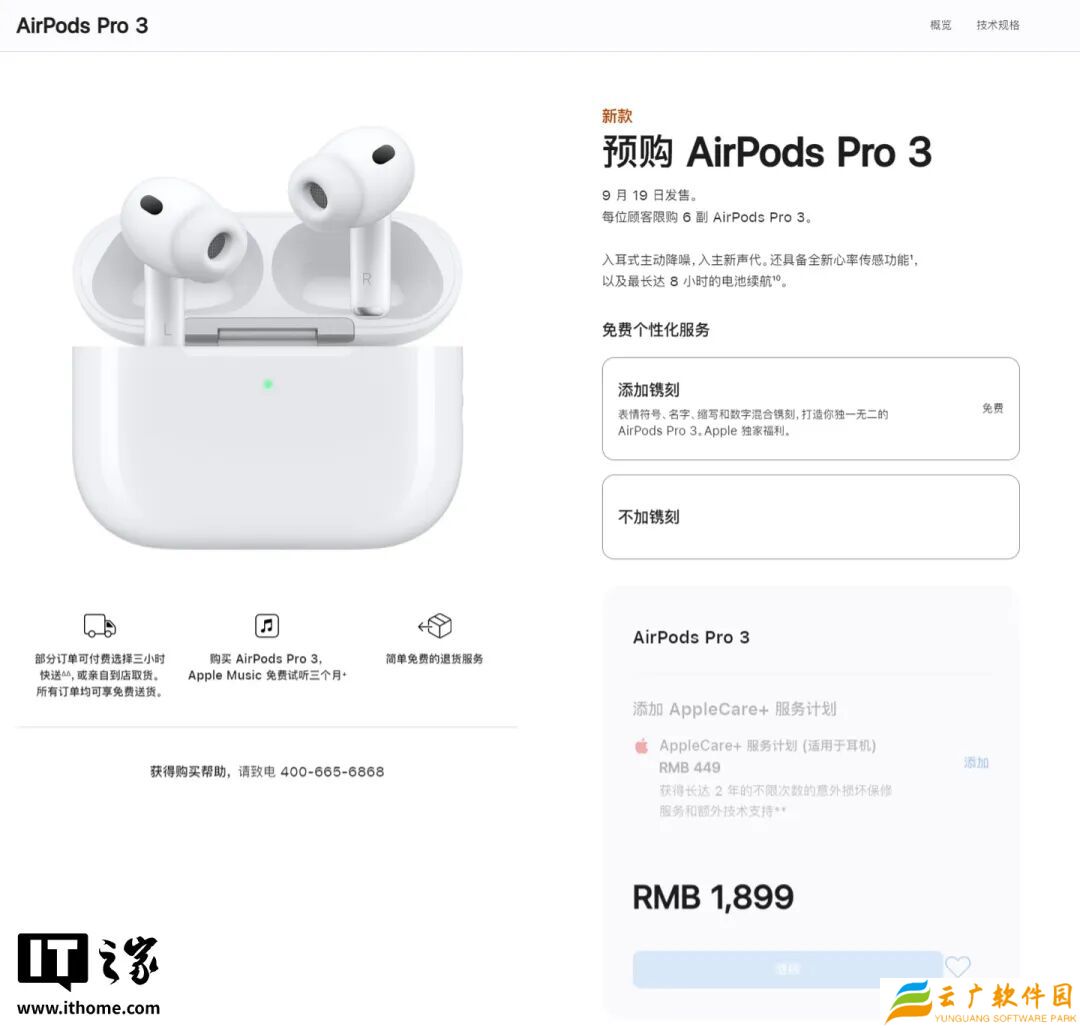Screen dimensions: 1080x1028
Task: Click the return box icon
Action: tap(435, 626)
